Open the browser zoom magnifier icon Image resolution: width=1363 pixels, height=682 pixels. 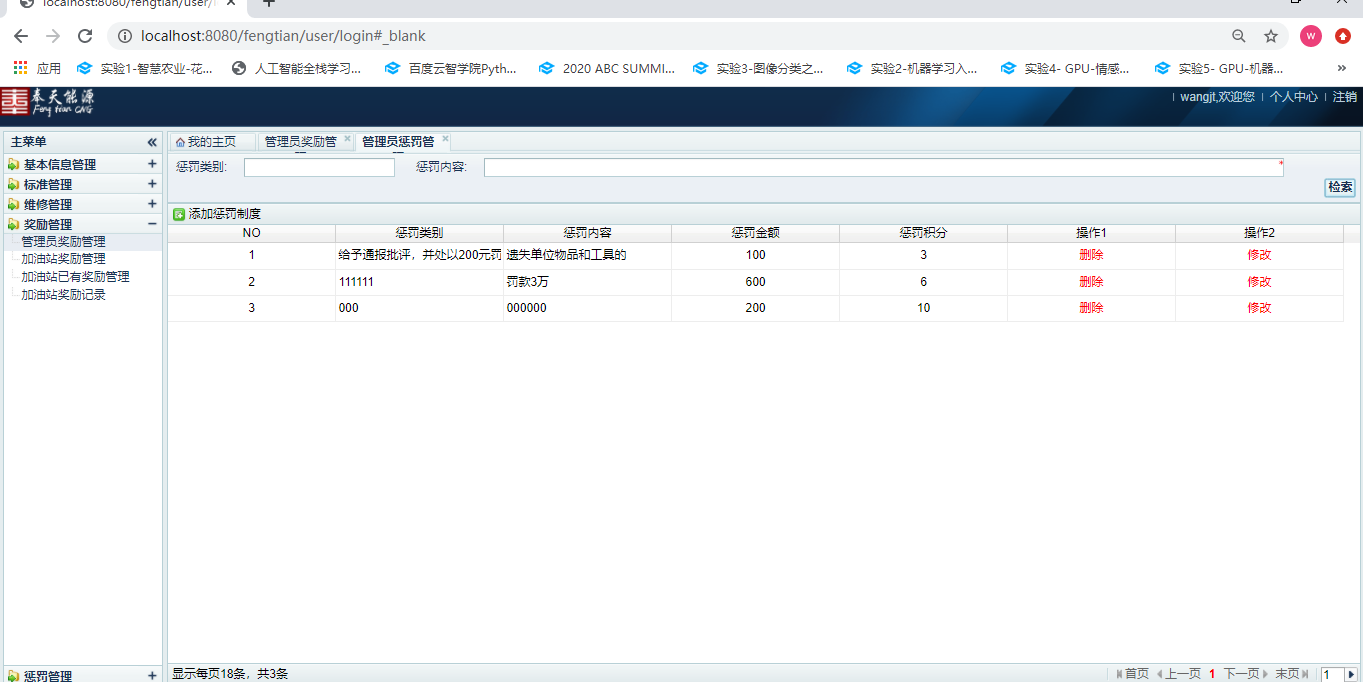pos(1239,36)
